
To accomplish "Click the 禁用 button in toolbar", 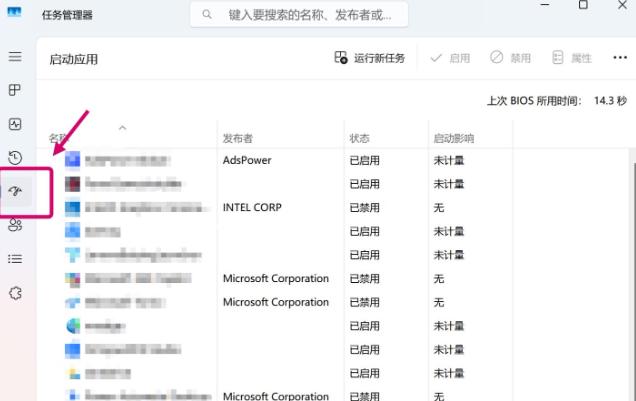I will tap(510, 59).
